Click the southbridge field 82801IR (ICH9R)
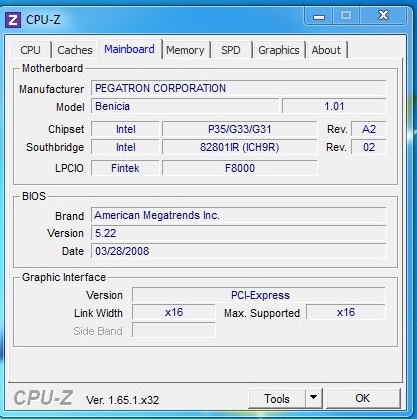This screenshot has width=417, height=419. click(x=240, y=147)
